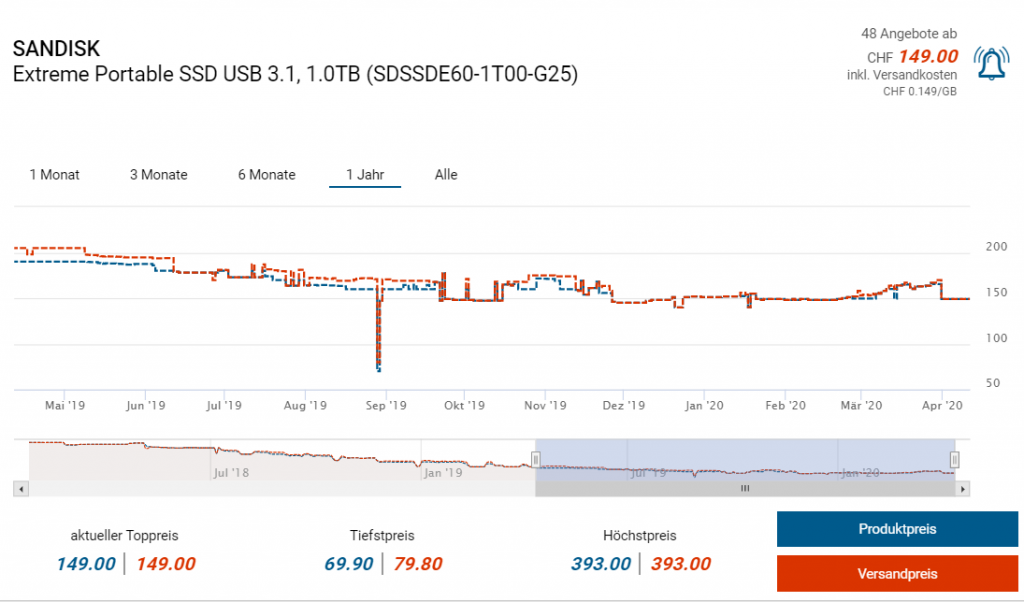Switch to the 3 Monate range

tap(158, 175)
